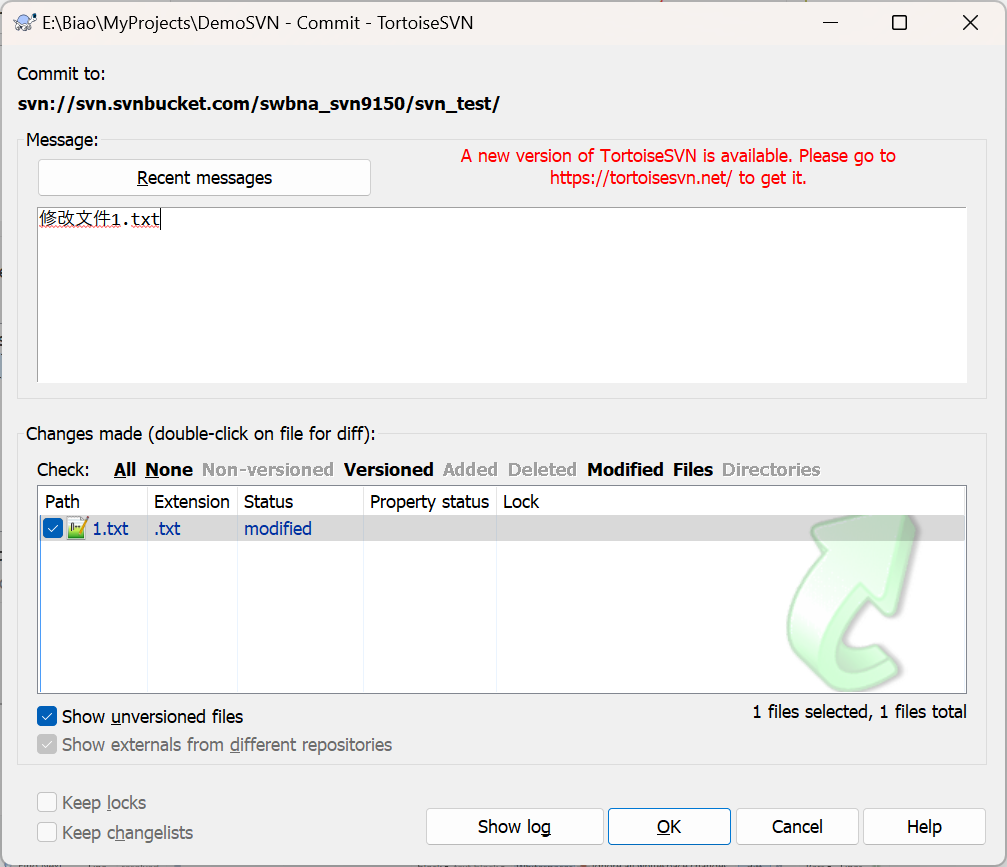Cancel the commit dialog
The image size is (1007, 867).
[797, 827]
